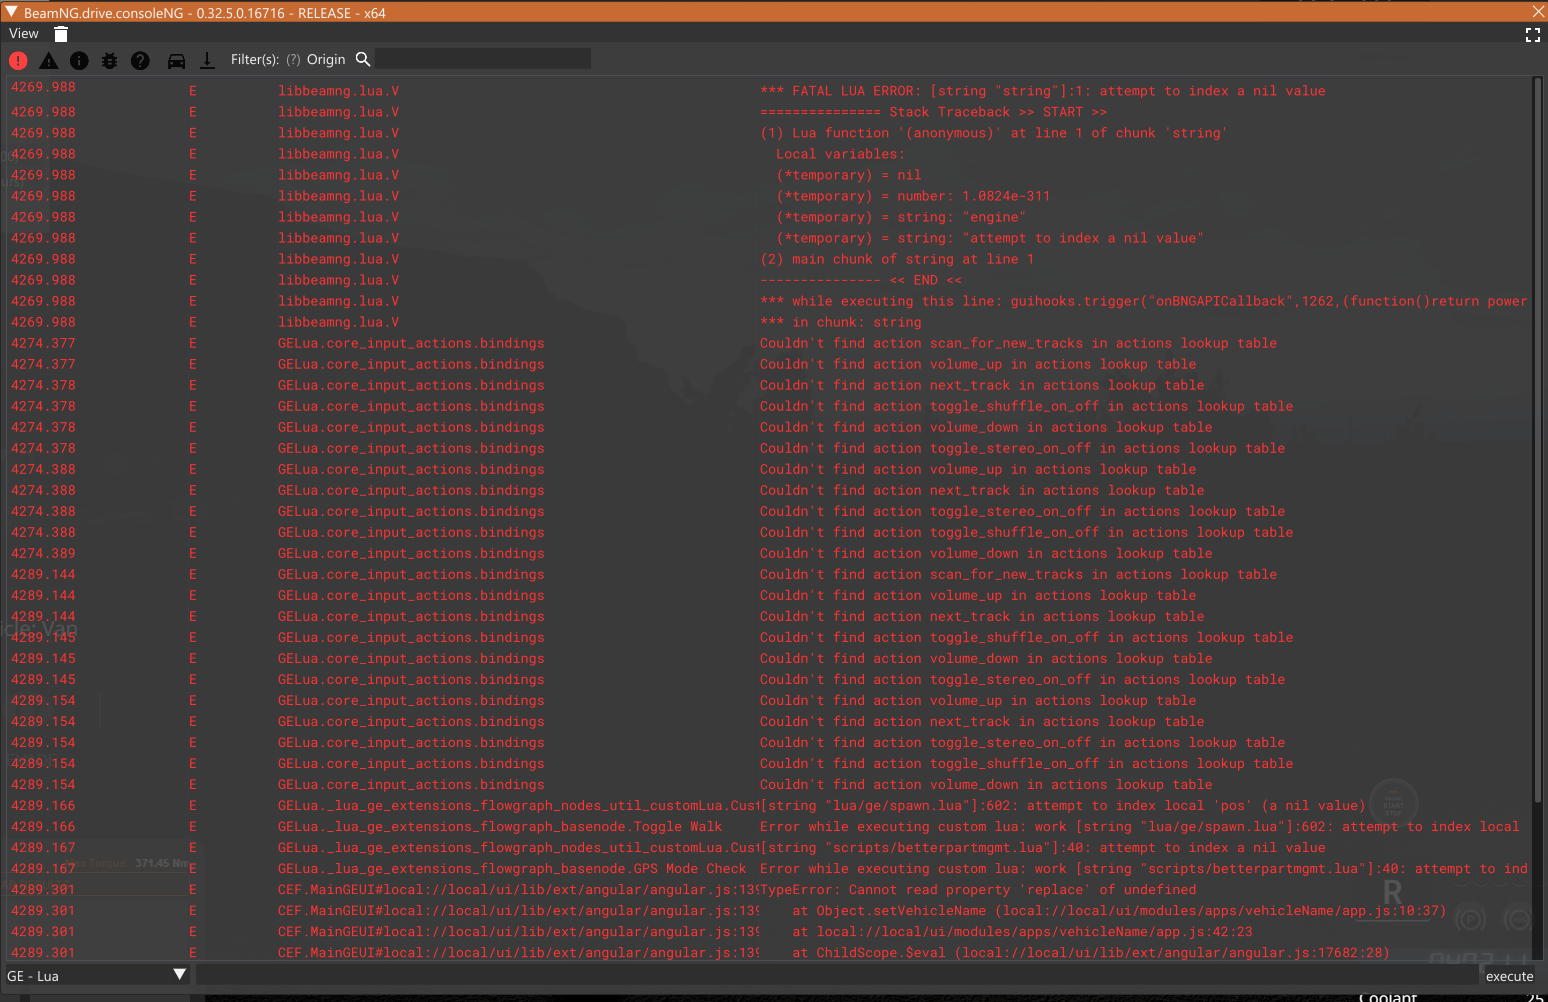
Task: Select the 'index local 'pos' (a nil value)' message
Action: pyautogui.click(x=1062, y=806)
